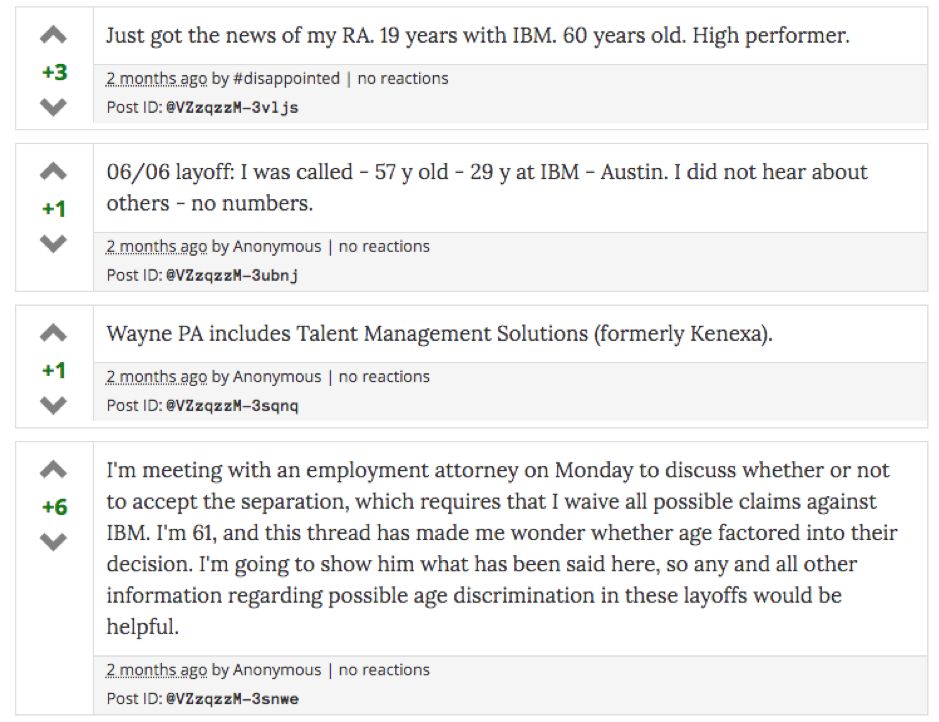The image size is (939, 722).
Task: Click '2 months ago' on Austin layoff post
Action: (x=156, y=246)
